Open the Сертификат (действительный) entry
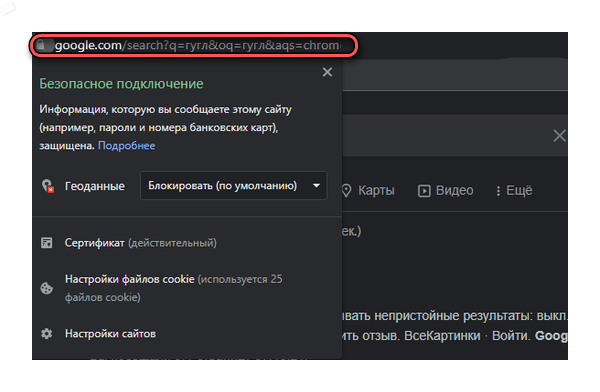The width and height of the screenshot is (600, 392). pyautogui.click(x=140, y=243)
